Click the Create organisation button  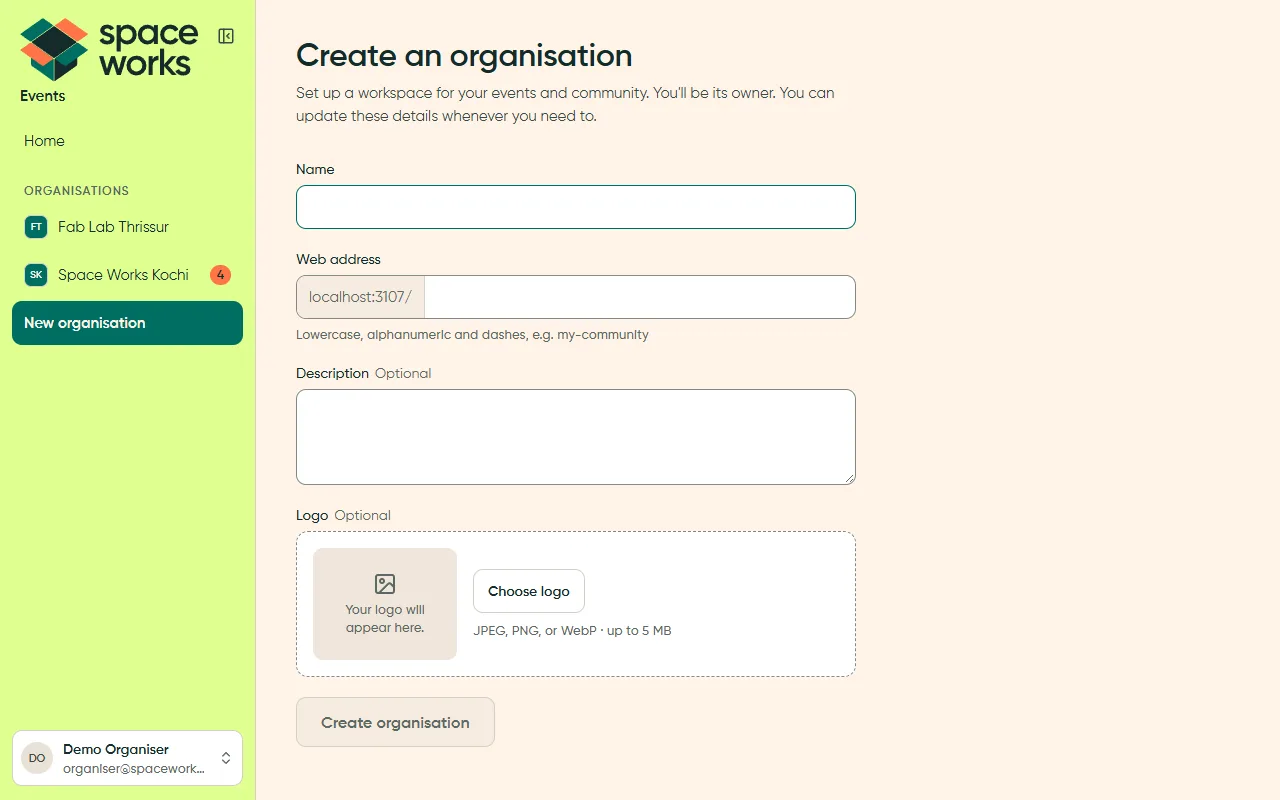(x=395, y=722)
